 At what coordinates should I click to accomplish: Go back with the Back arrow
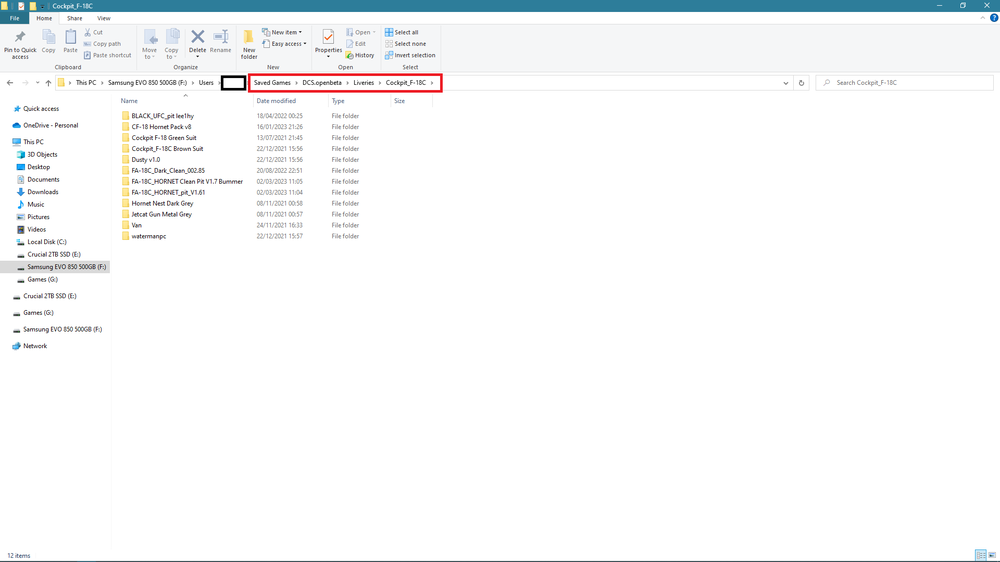(10, 83)
